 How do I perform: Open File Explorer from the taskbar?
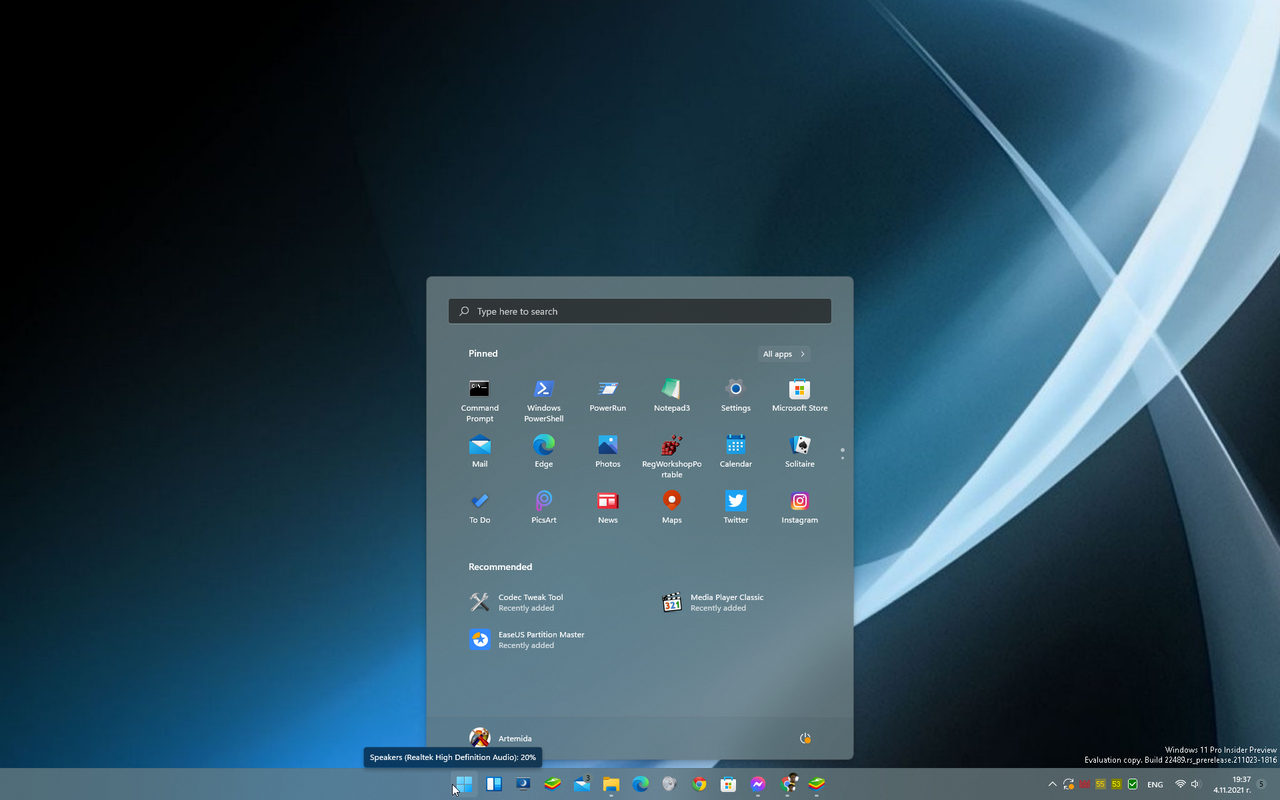point(611,784)
